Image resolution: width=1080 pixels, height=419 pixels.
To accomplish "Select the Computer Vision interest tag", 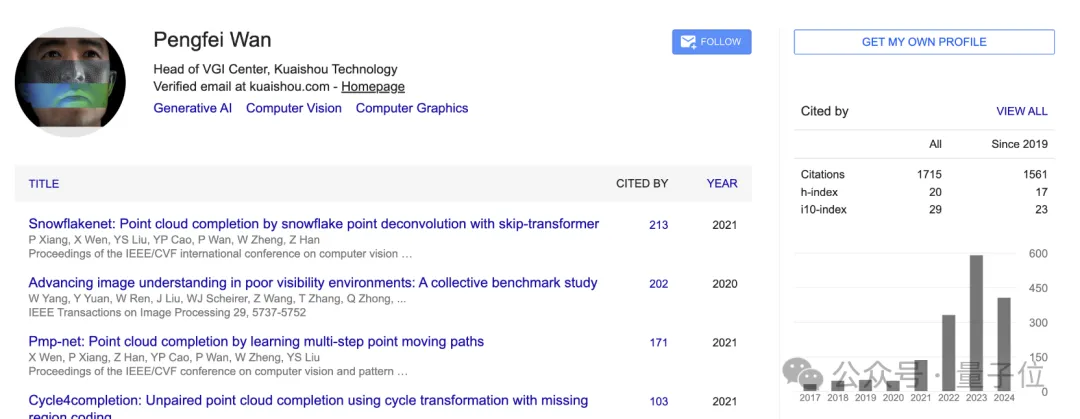I will tap(294, 108).
